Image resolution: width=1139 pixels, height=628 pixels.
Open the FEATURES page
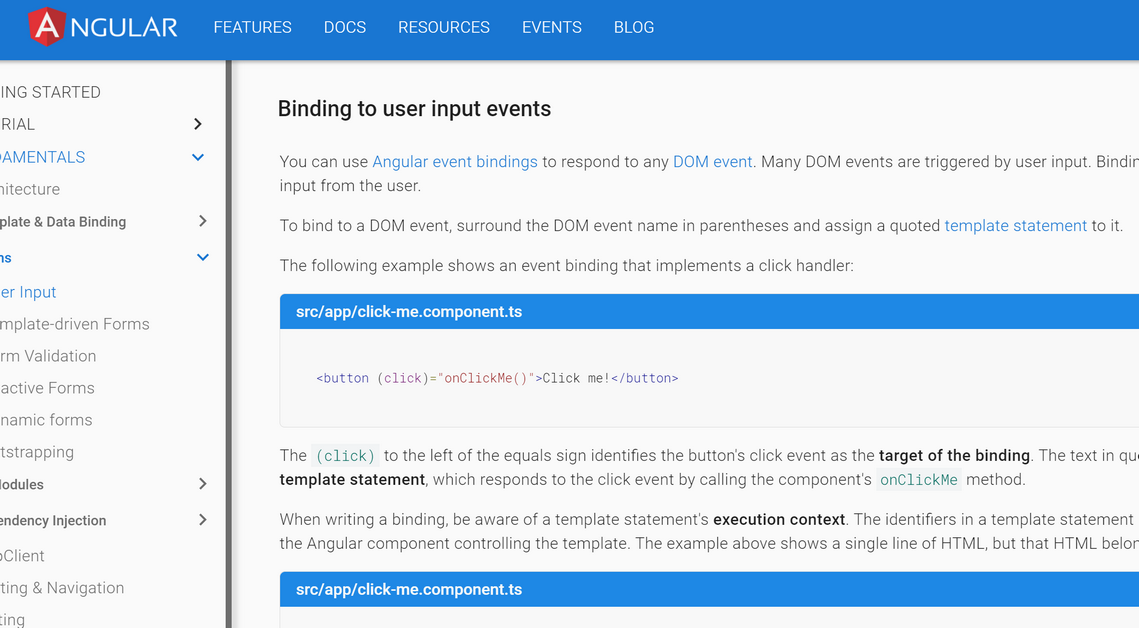click(x=252, y=27)
